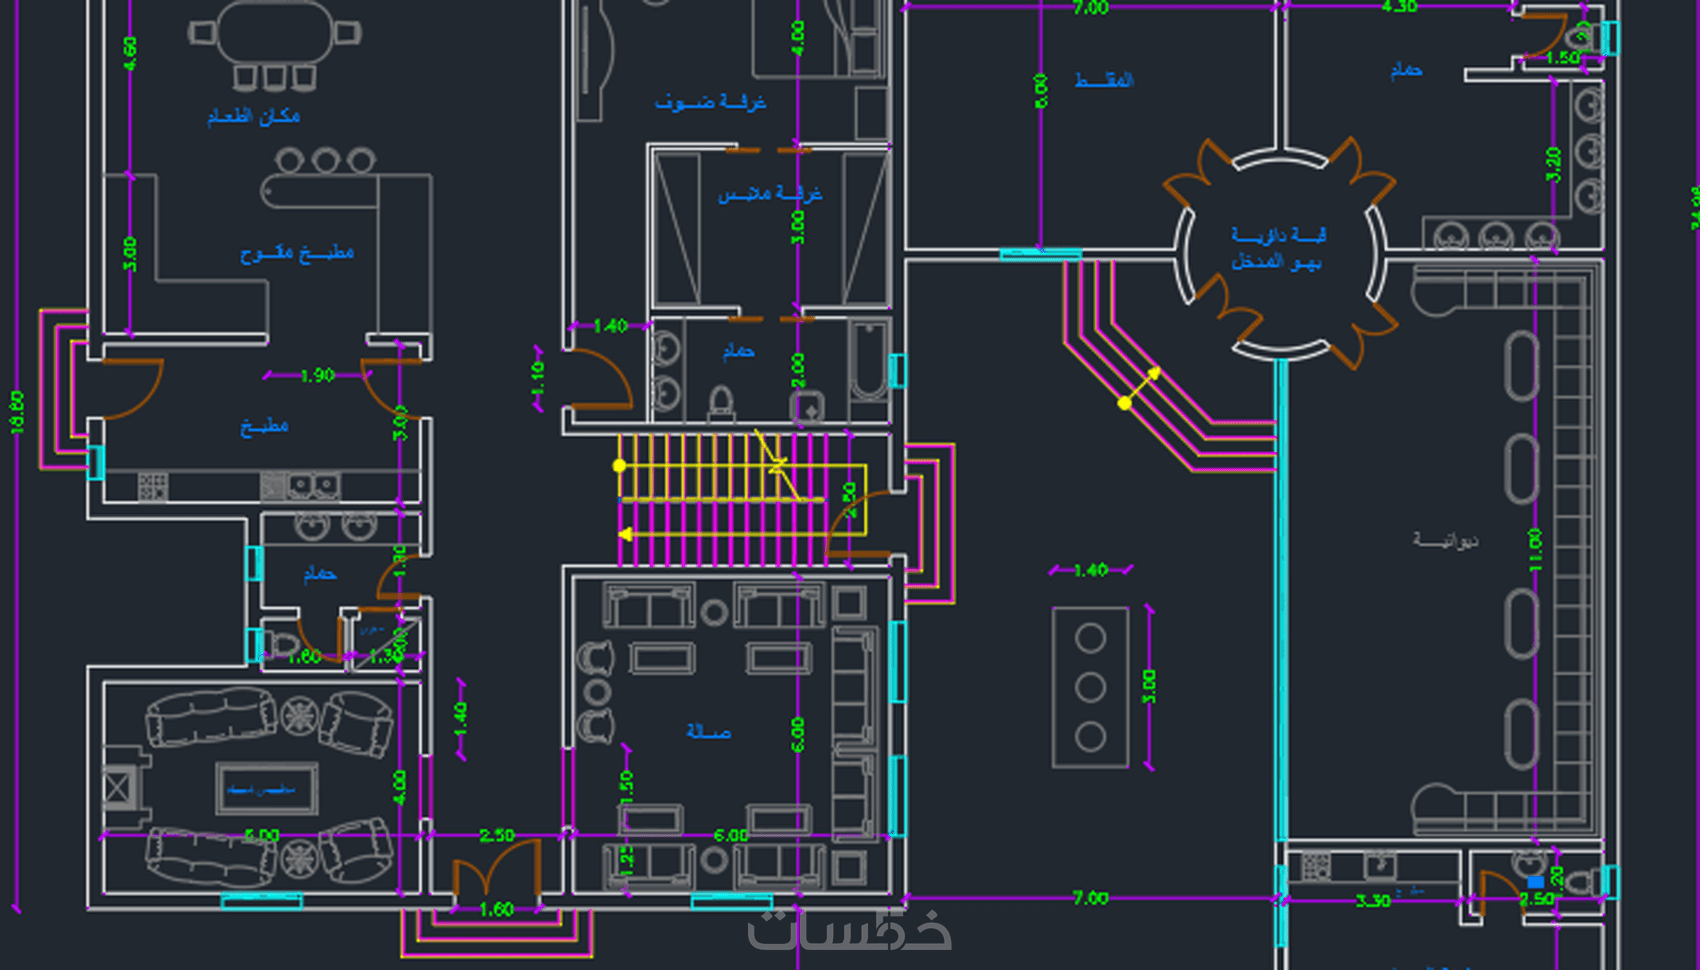Select the 1.25 dimension text
The image size is (1700, 970).
pos(627,861)
